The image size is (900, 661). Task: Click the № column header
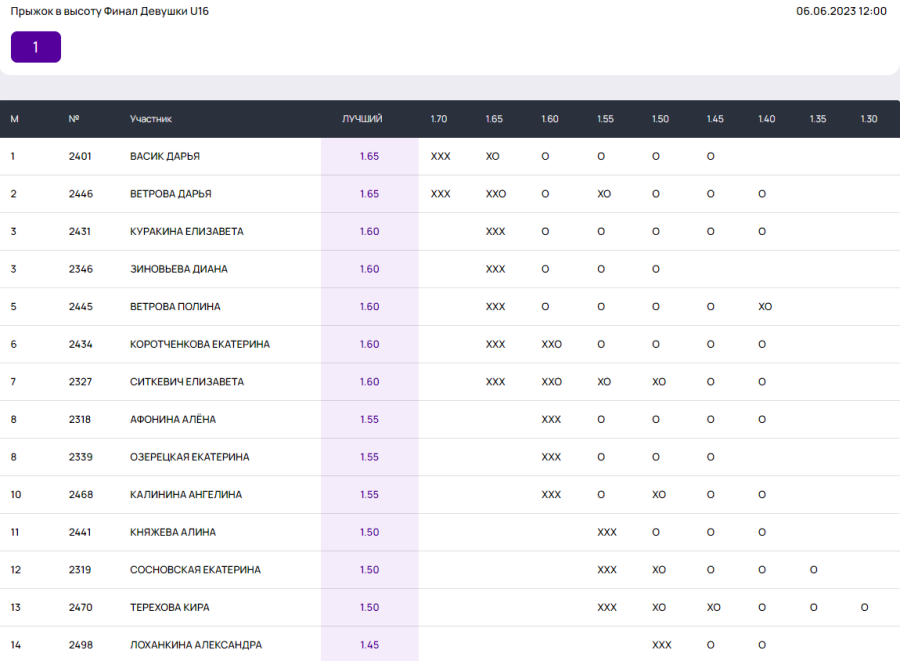74,119
